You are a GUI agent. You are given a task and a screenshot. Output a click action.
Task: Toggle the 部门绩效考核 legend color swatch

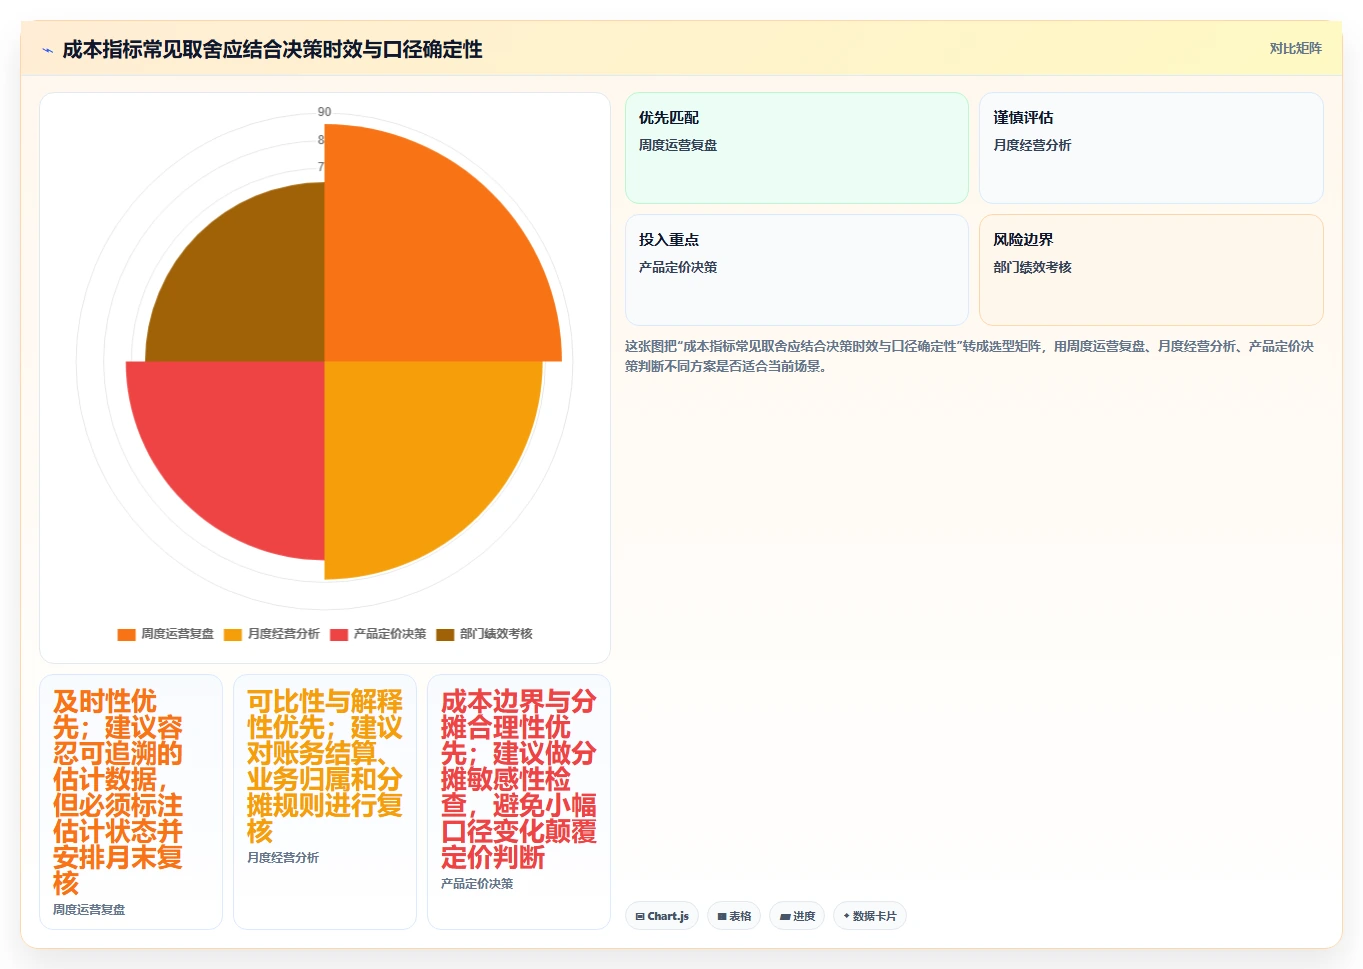click(445, 634)
